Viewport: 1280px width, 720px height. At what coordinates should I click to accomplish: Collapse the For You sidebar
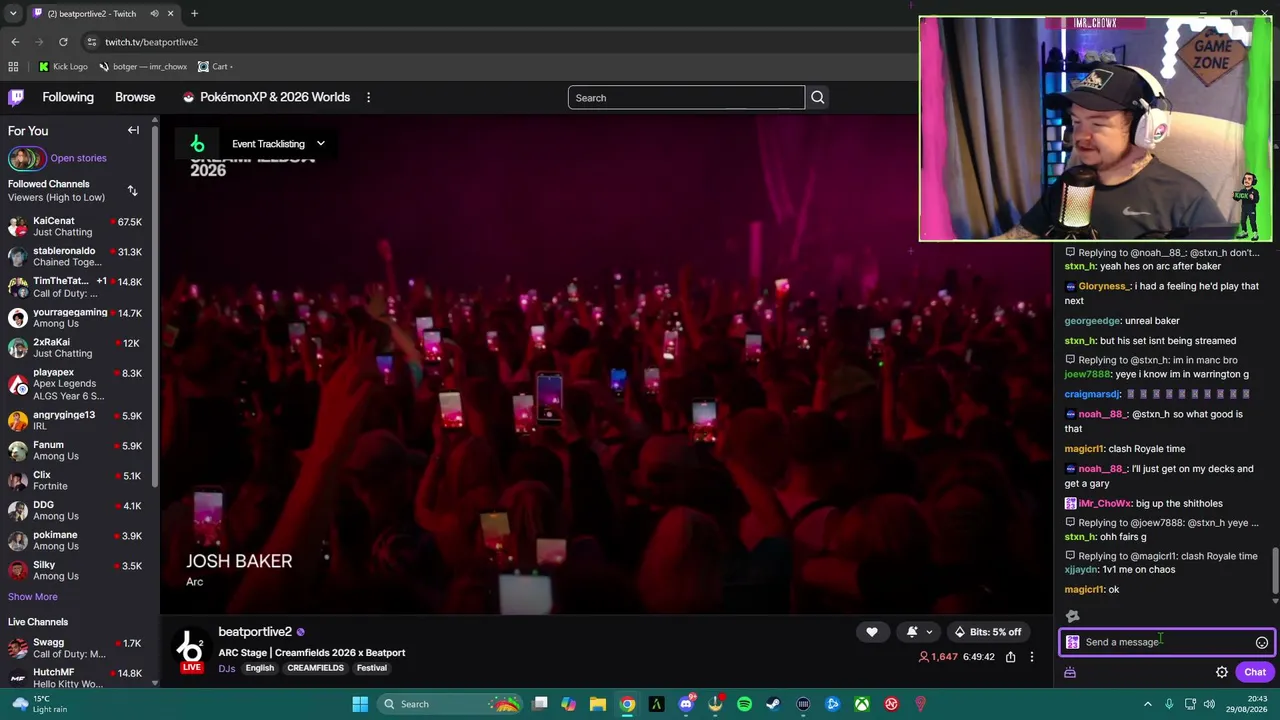click(x=133, y=130)
